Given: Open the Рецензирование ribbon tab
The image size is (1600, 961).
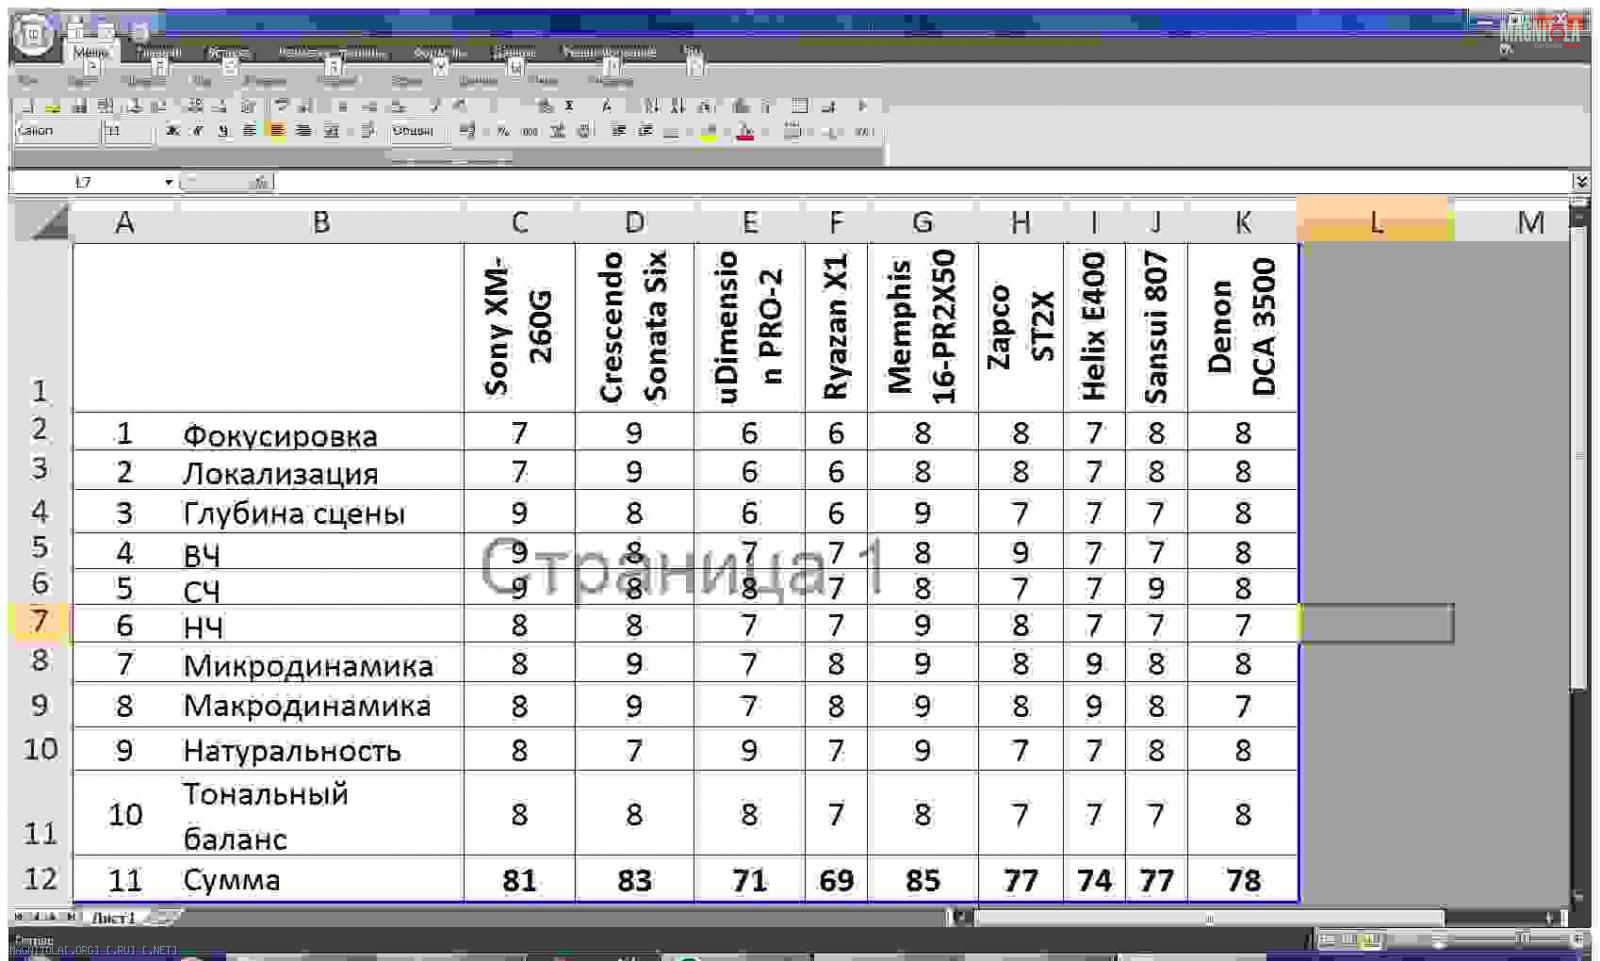Looking at the screenshot, I should 609,52.
